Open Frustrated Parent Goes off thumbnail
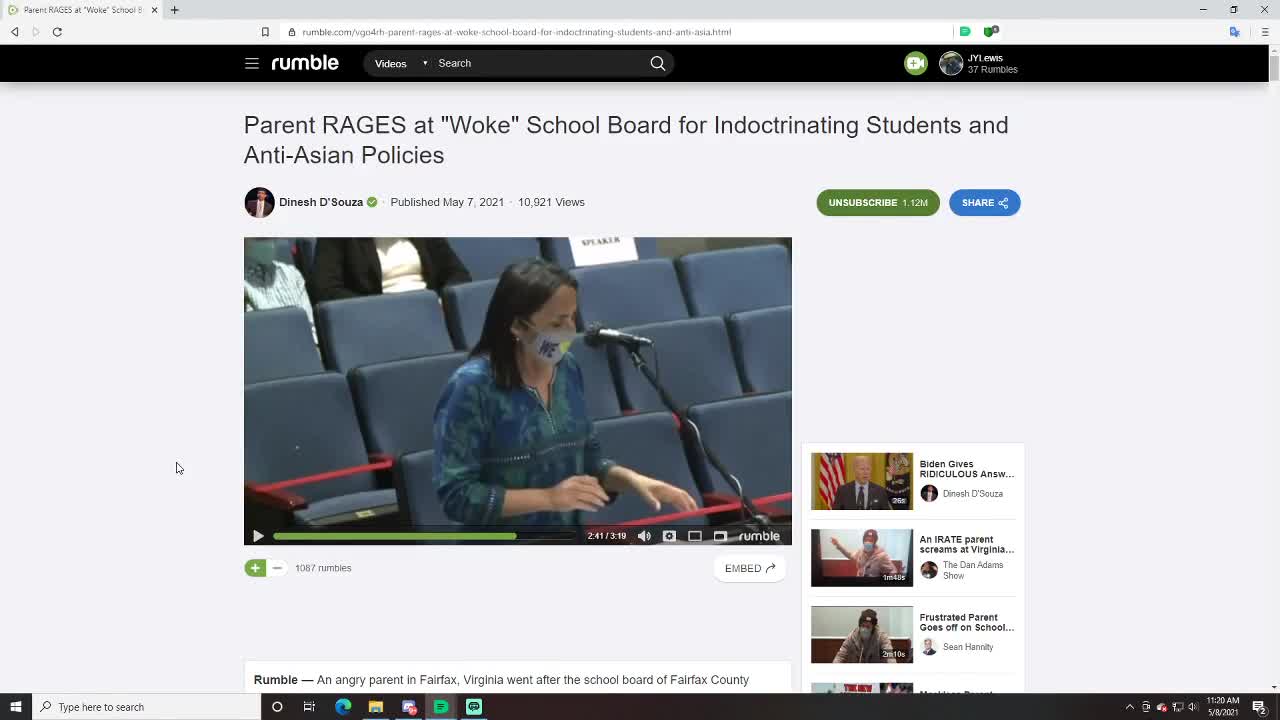The image size is (1280, 720). pyautogui.click(x=861, y=634)
